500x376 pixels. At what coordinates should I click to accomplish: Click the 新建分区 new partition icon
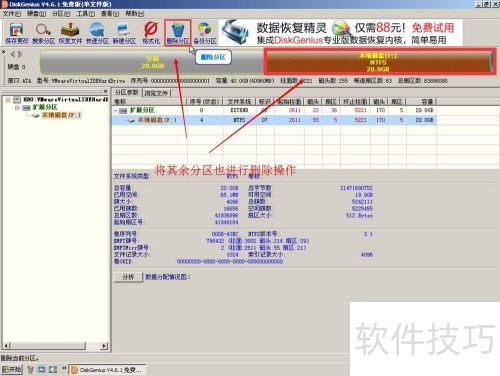[124, 34]
